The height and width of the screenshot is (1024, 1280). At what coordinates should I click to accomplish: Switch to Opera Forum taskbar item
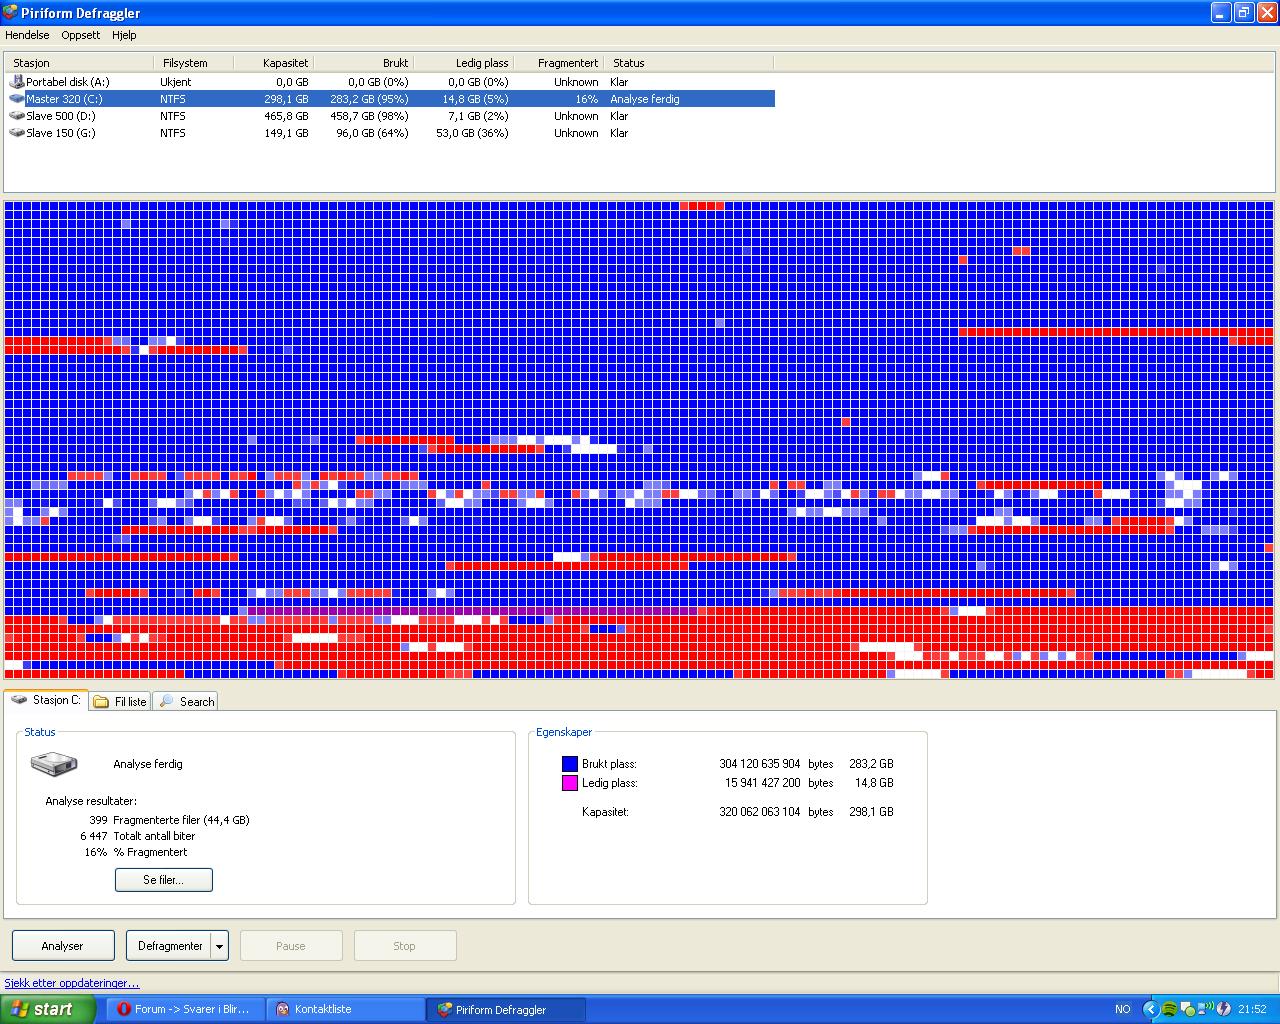(x=185, y=1009)
